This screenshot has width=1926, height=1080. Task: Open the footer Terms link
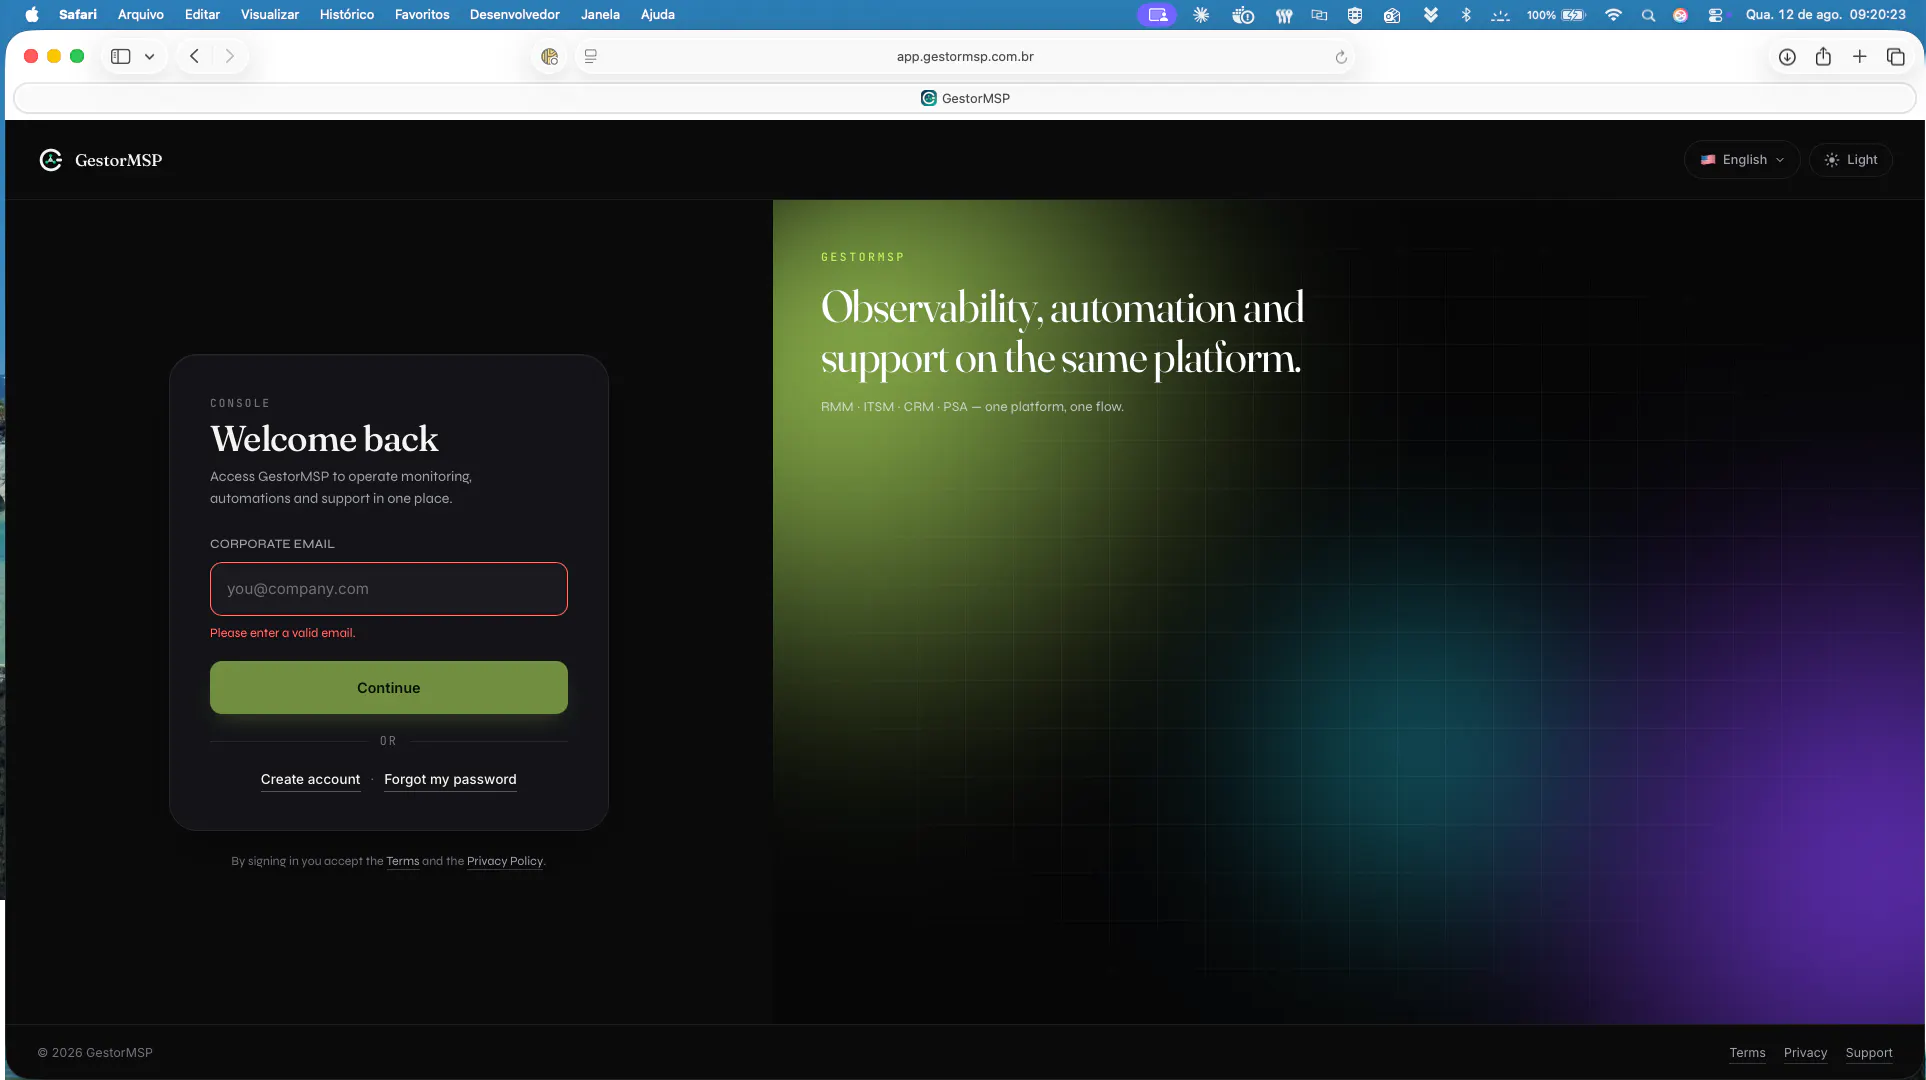[1747, 1053]
